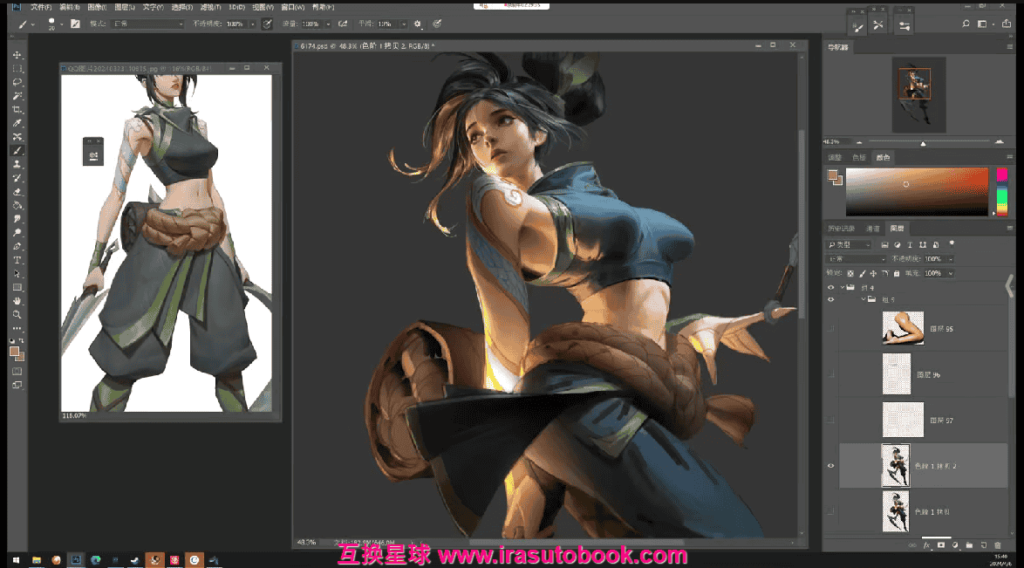1024x568 pixels.
Task: Select the Crop tool
Action: click(x=18, y=110)
